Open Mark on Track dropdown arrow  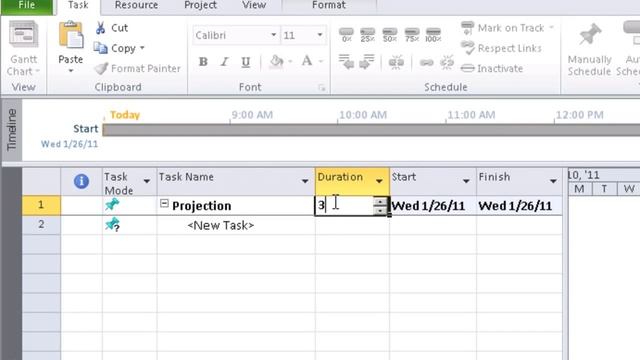pyautogui.click(x=551, y=28)
